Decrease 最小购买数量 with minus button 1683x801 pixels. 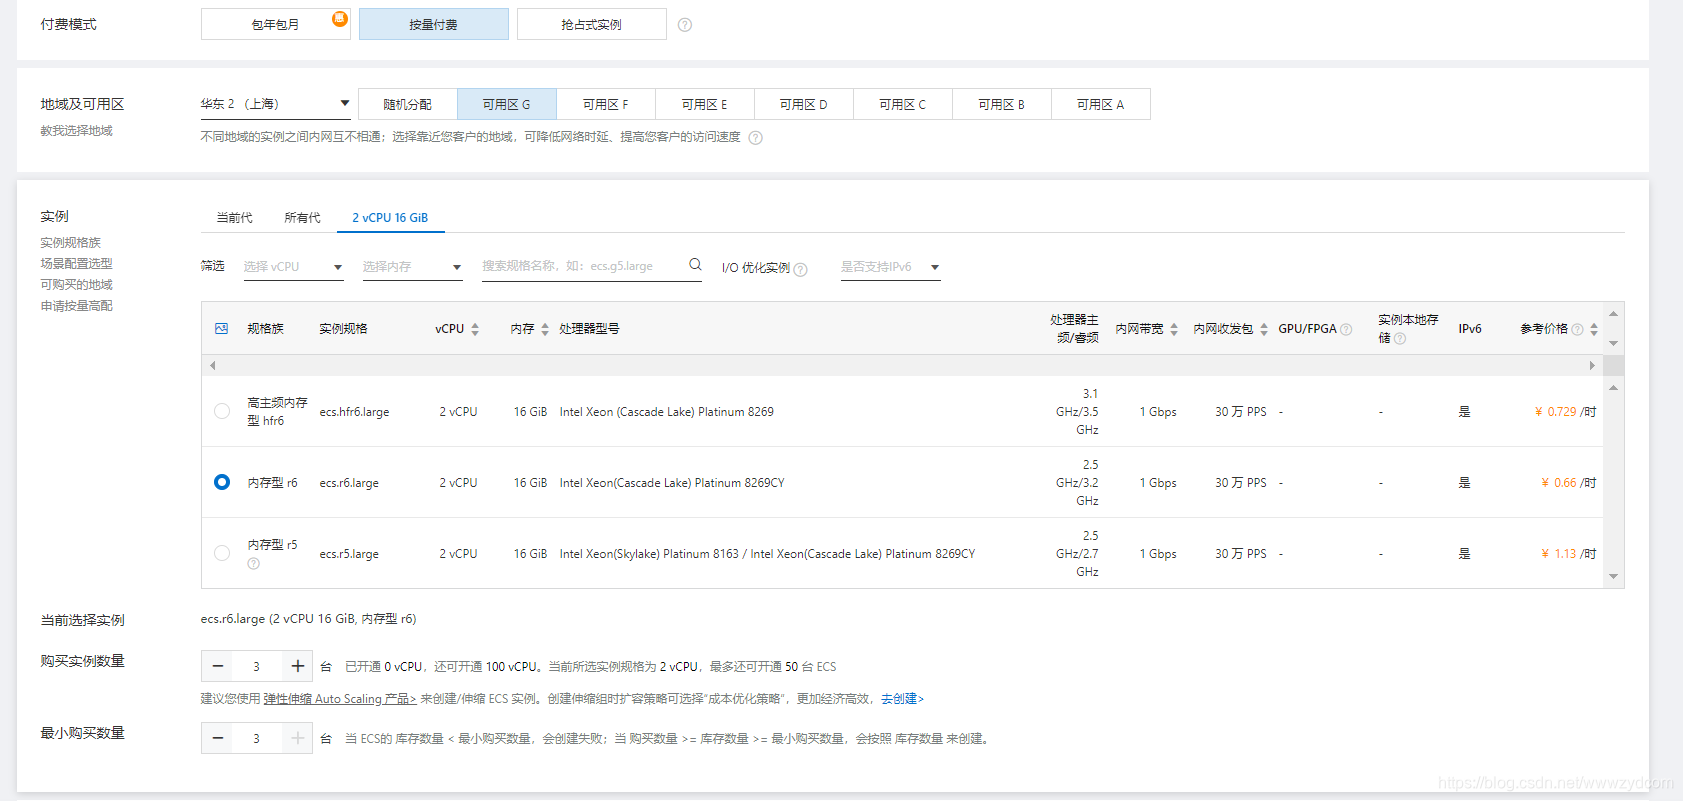point(217,738)
